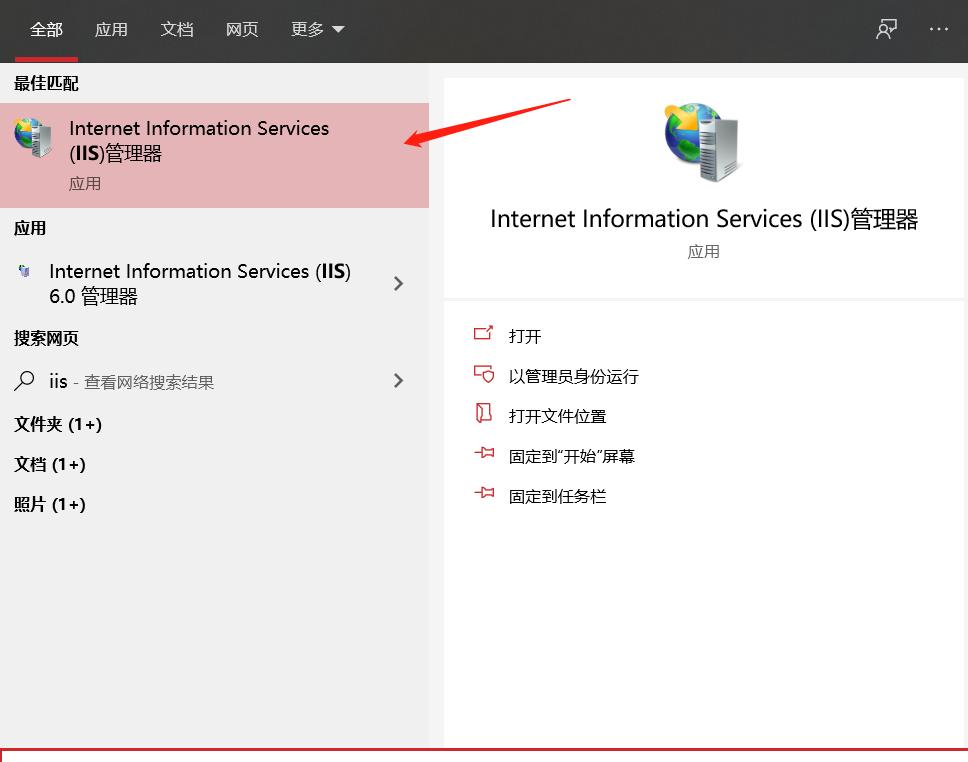Expand the 文件夹 (1+) section
The image size is (968, 762).
point(58,425)
